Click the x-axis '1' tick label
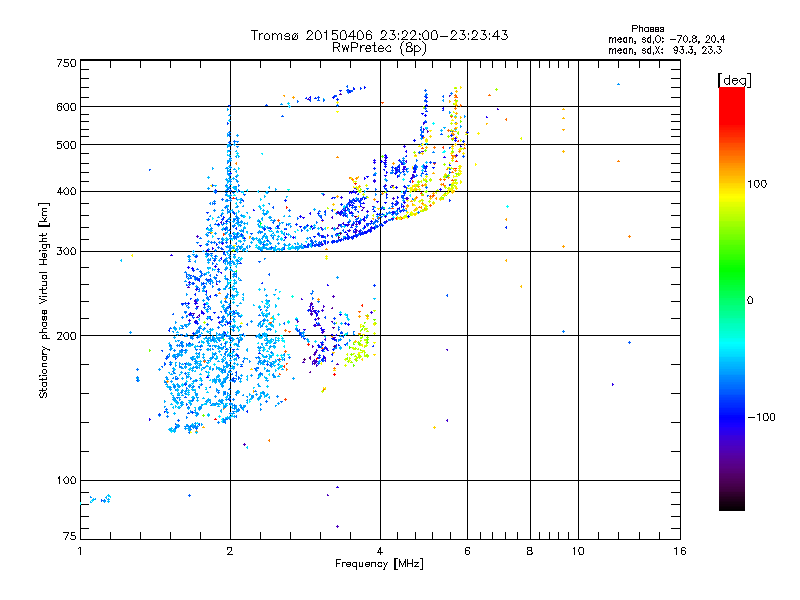Viewport: 800px width, 600px height. pos(80,551)
